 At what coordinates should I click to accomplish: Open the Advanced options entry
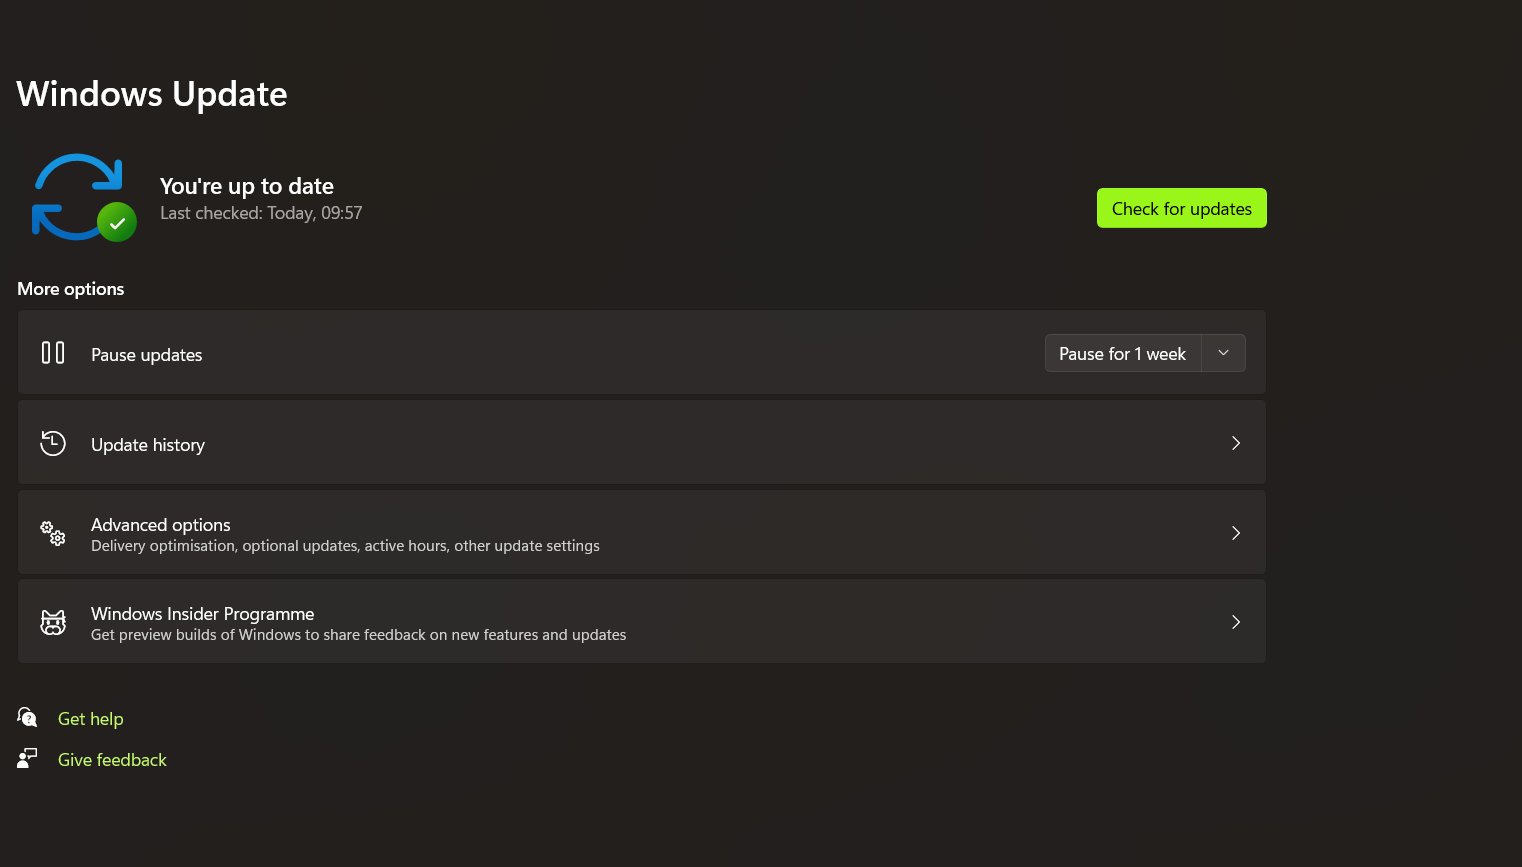642,532
